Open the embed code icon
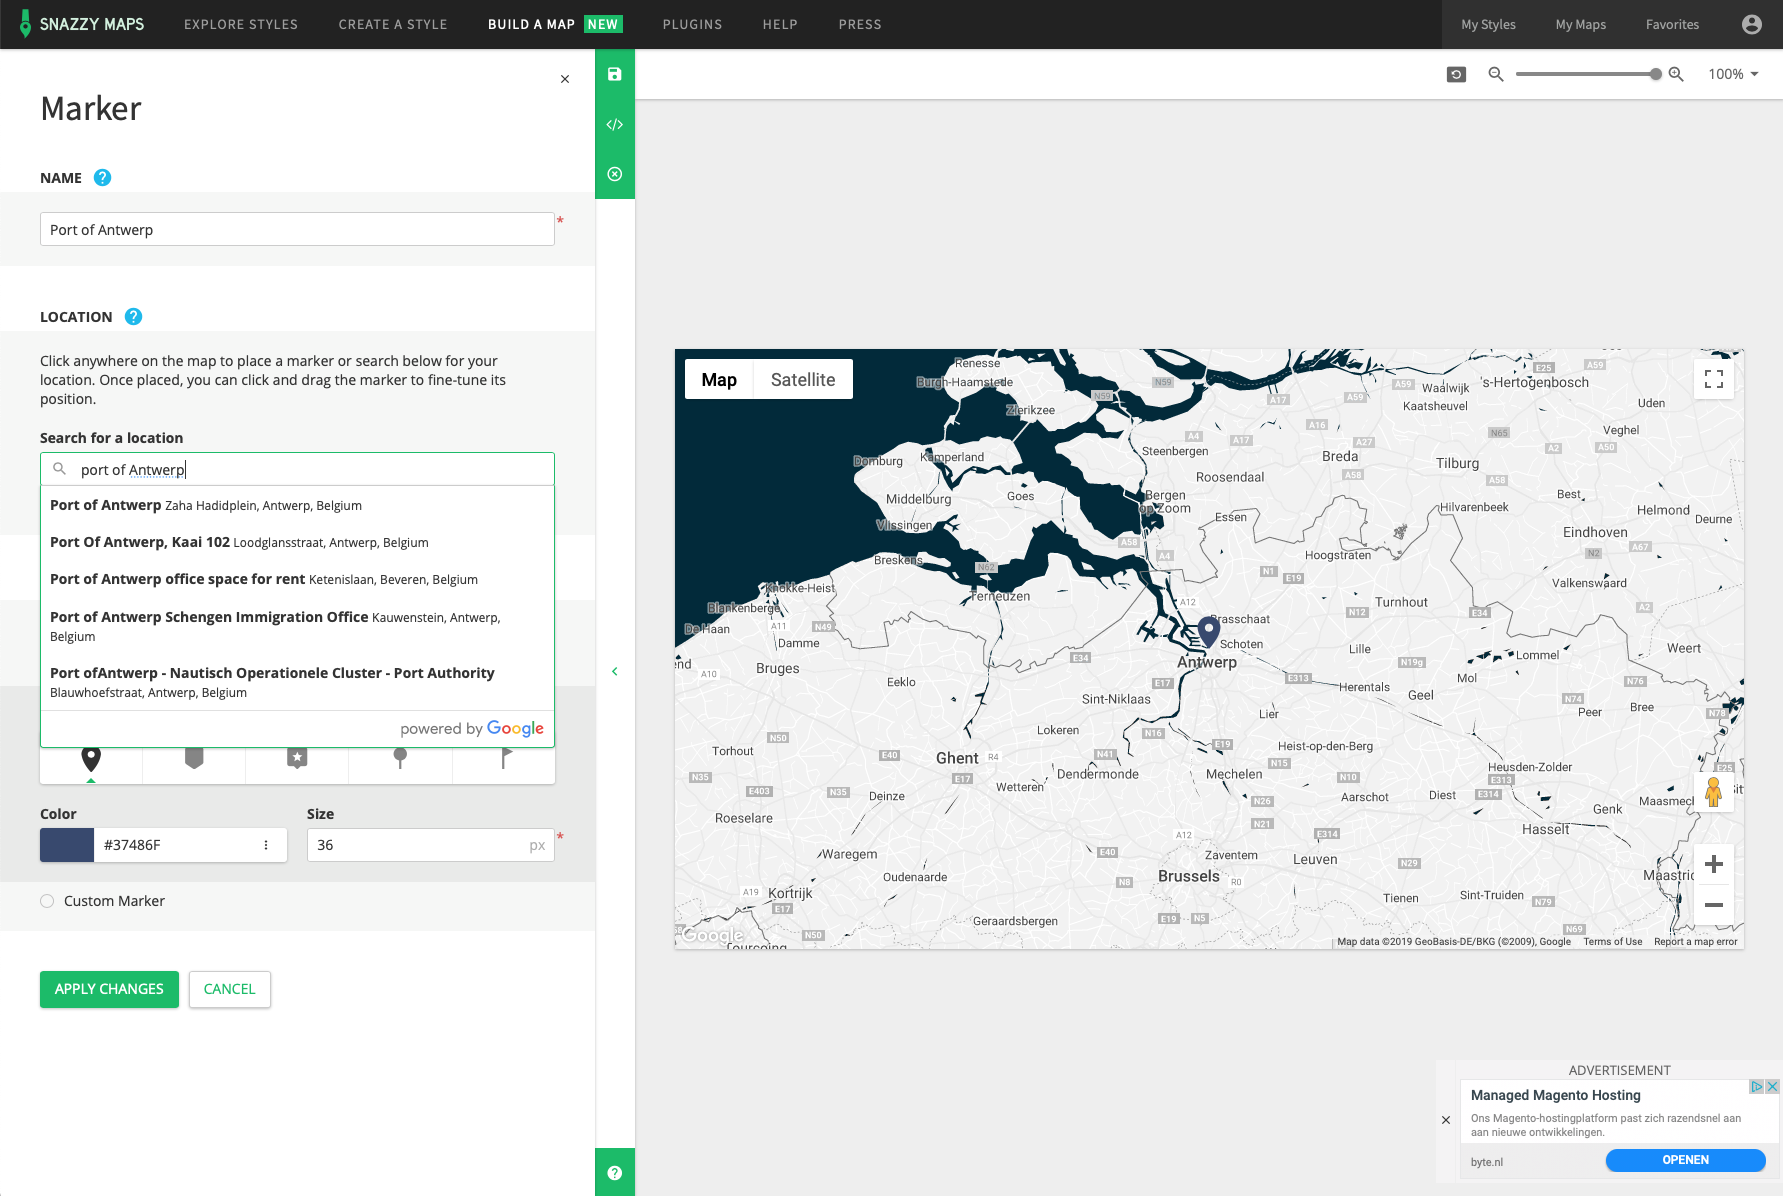This screenshot has height=1196, width=1783. 615,124
